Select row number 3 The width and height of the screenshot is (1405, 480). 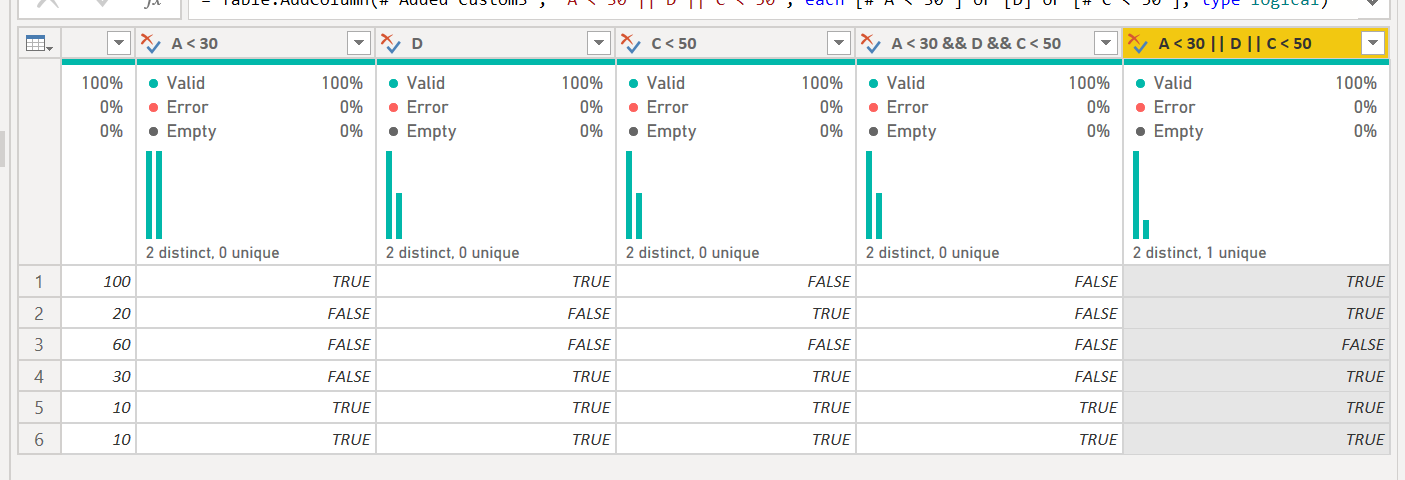pos(39,345)
